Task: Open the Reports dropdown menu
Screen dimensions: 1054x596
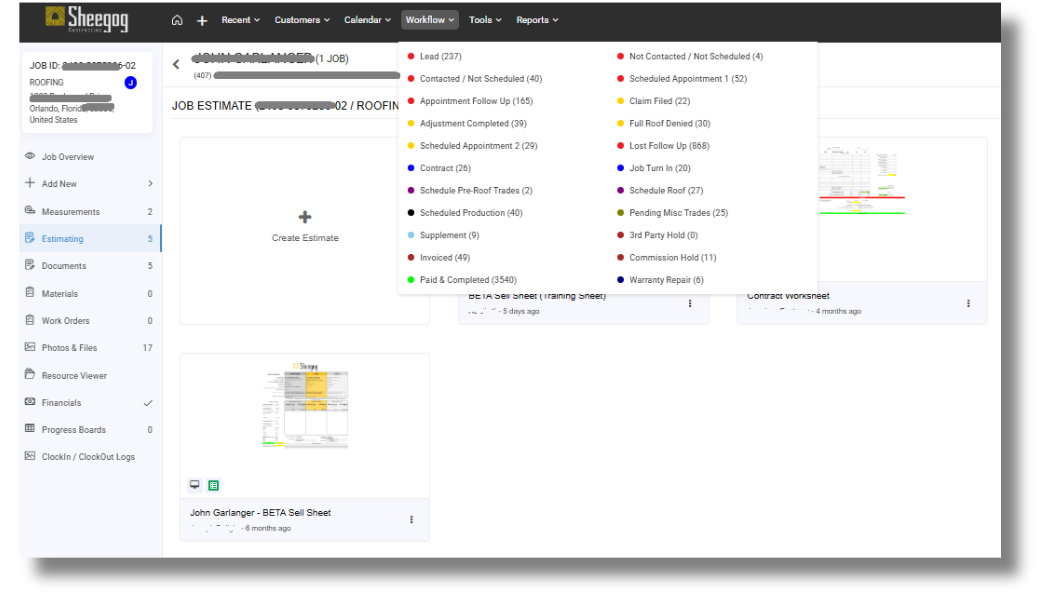Action: (537, 19)
